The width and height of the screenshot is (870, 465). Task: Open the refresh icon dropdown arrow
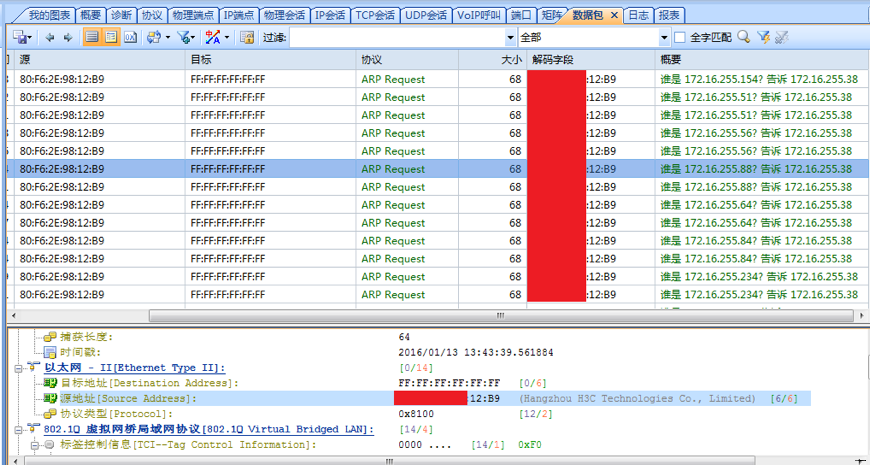point(168,38)
